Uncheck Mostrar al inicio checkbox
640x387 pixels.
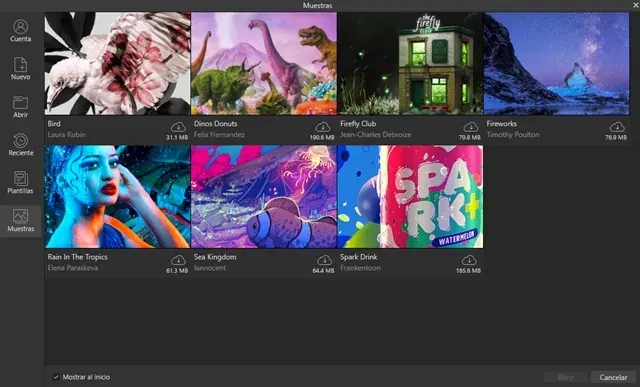pos(56,377)
